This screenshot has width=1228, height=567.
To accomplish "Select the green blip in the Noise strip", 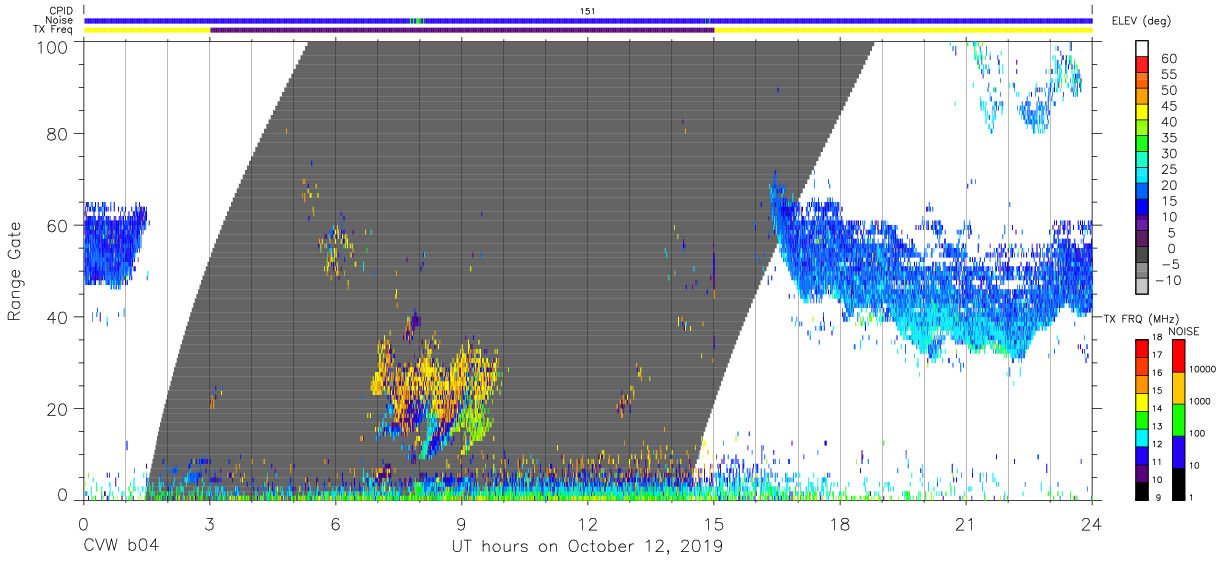I will pyautogui.click(x=416, y=20).
